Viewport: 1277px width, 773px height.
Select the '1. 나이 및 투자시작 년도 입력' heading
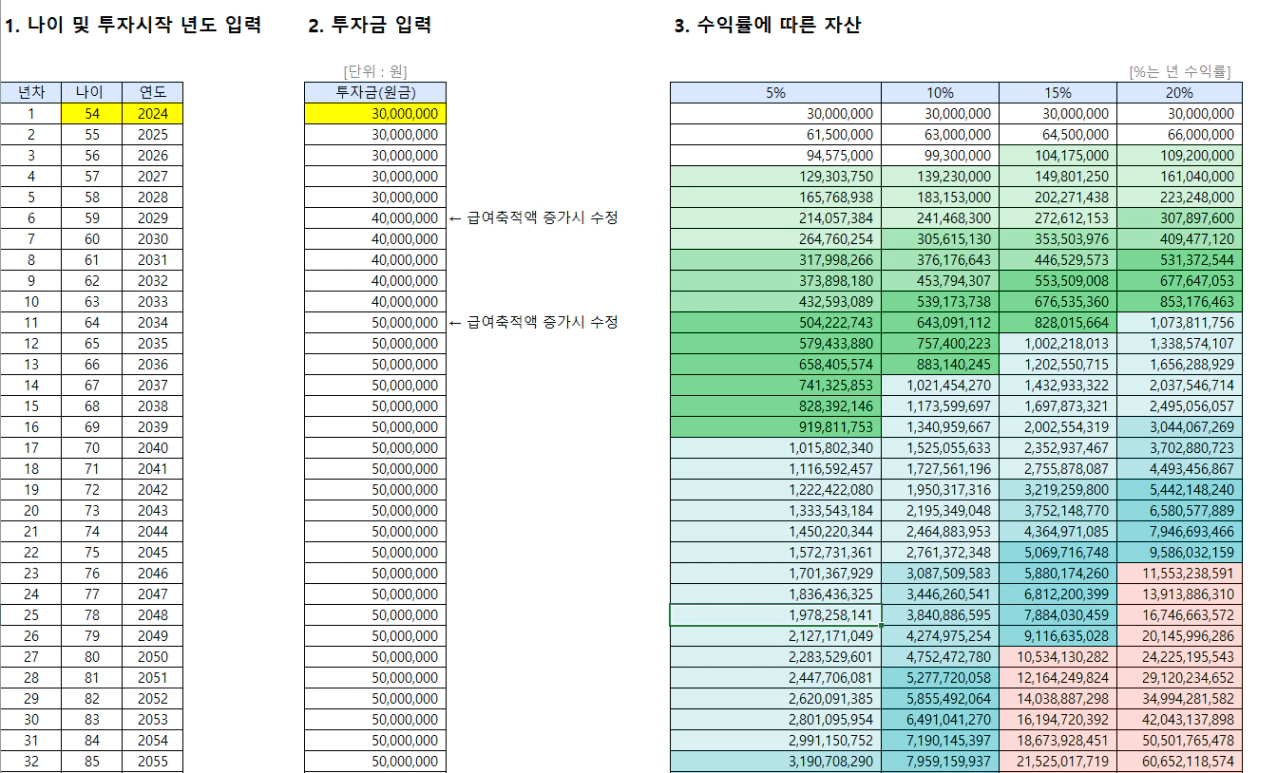pos(134,26)
